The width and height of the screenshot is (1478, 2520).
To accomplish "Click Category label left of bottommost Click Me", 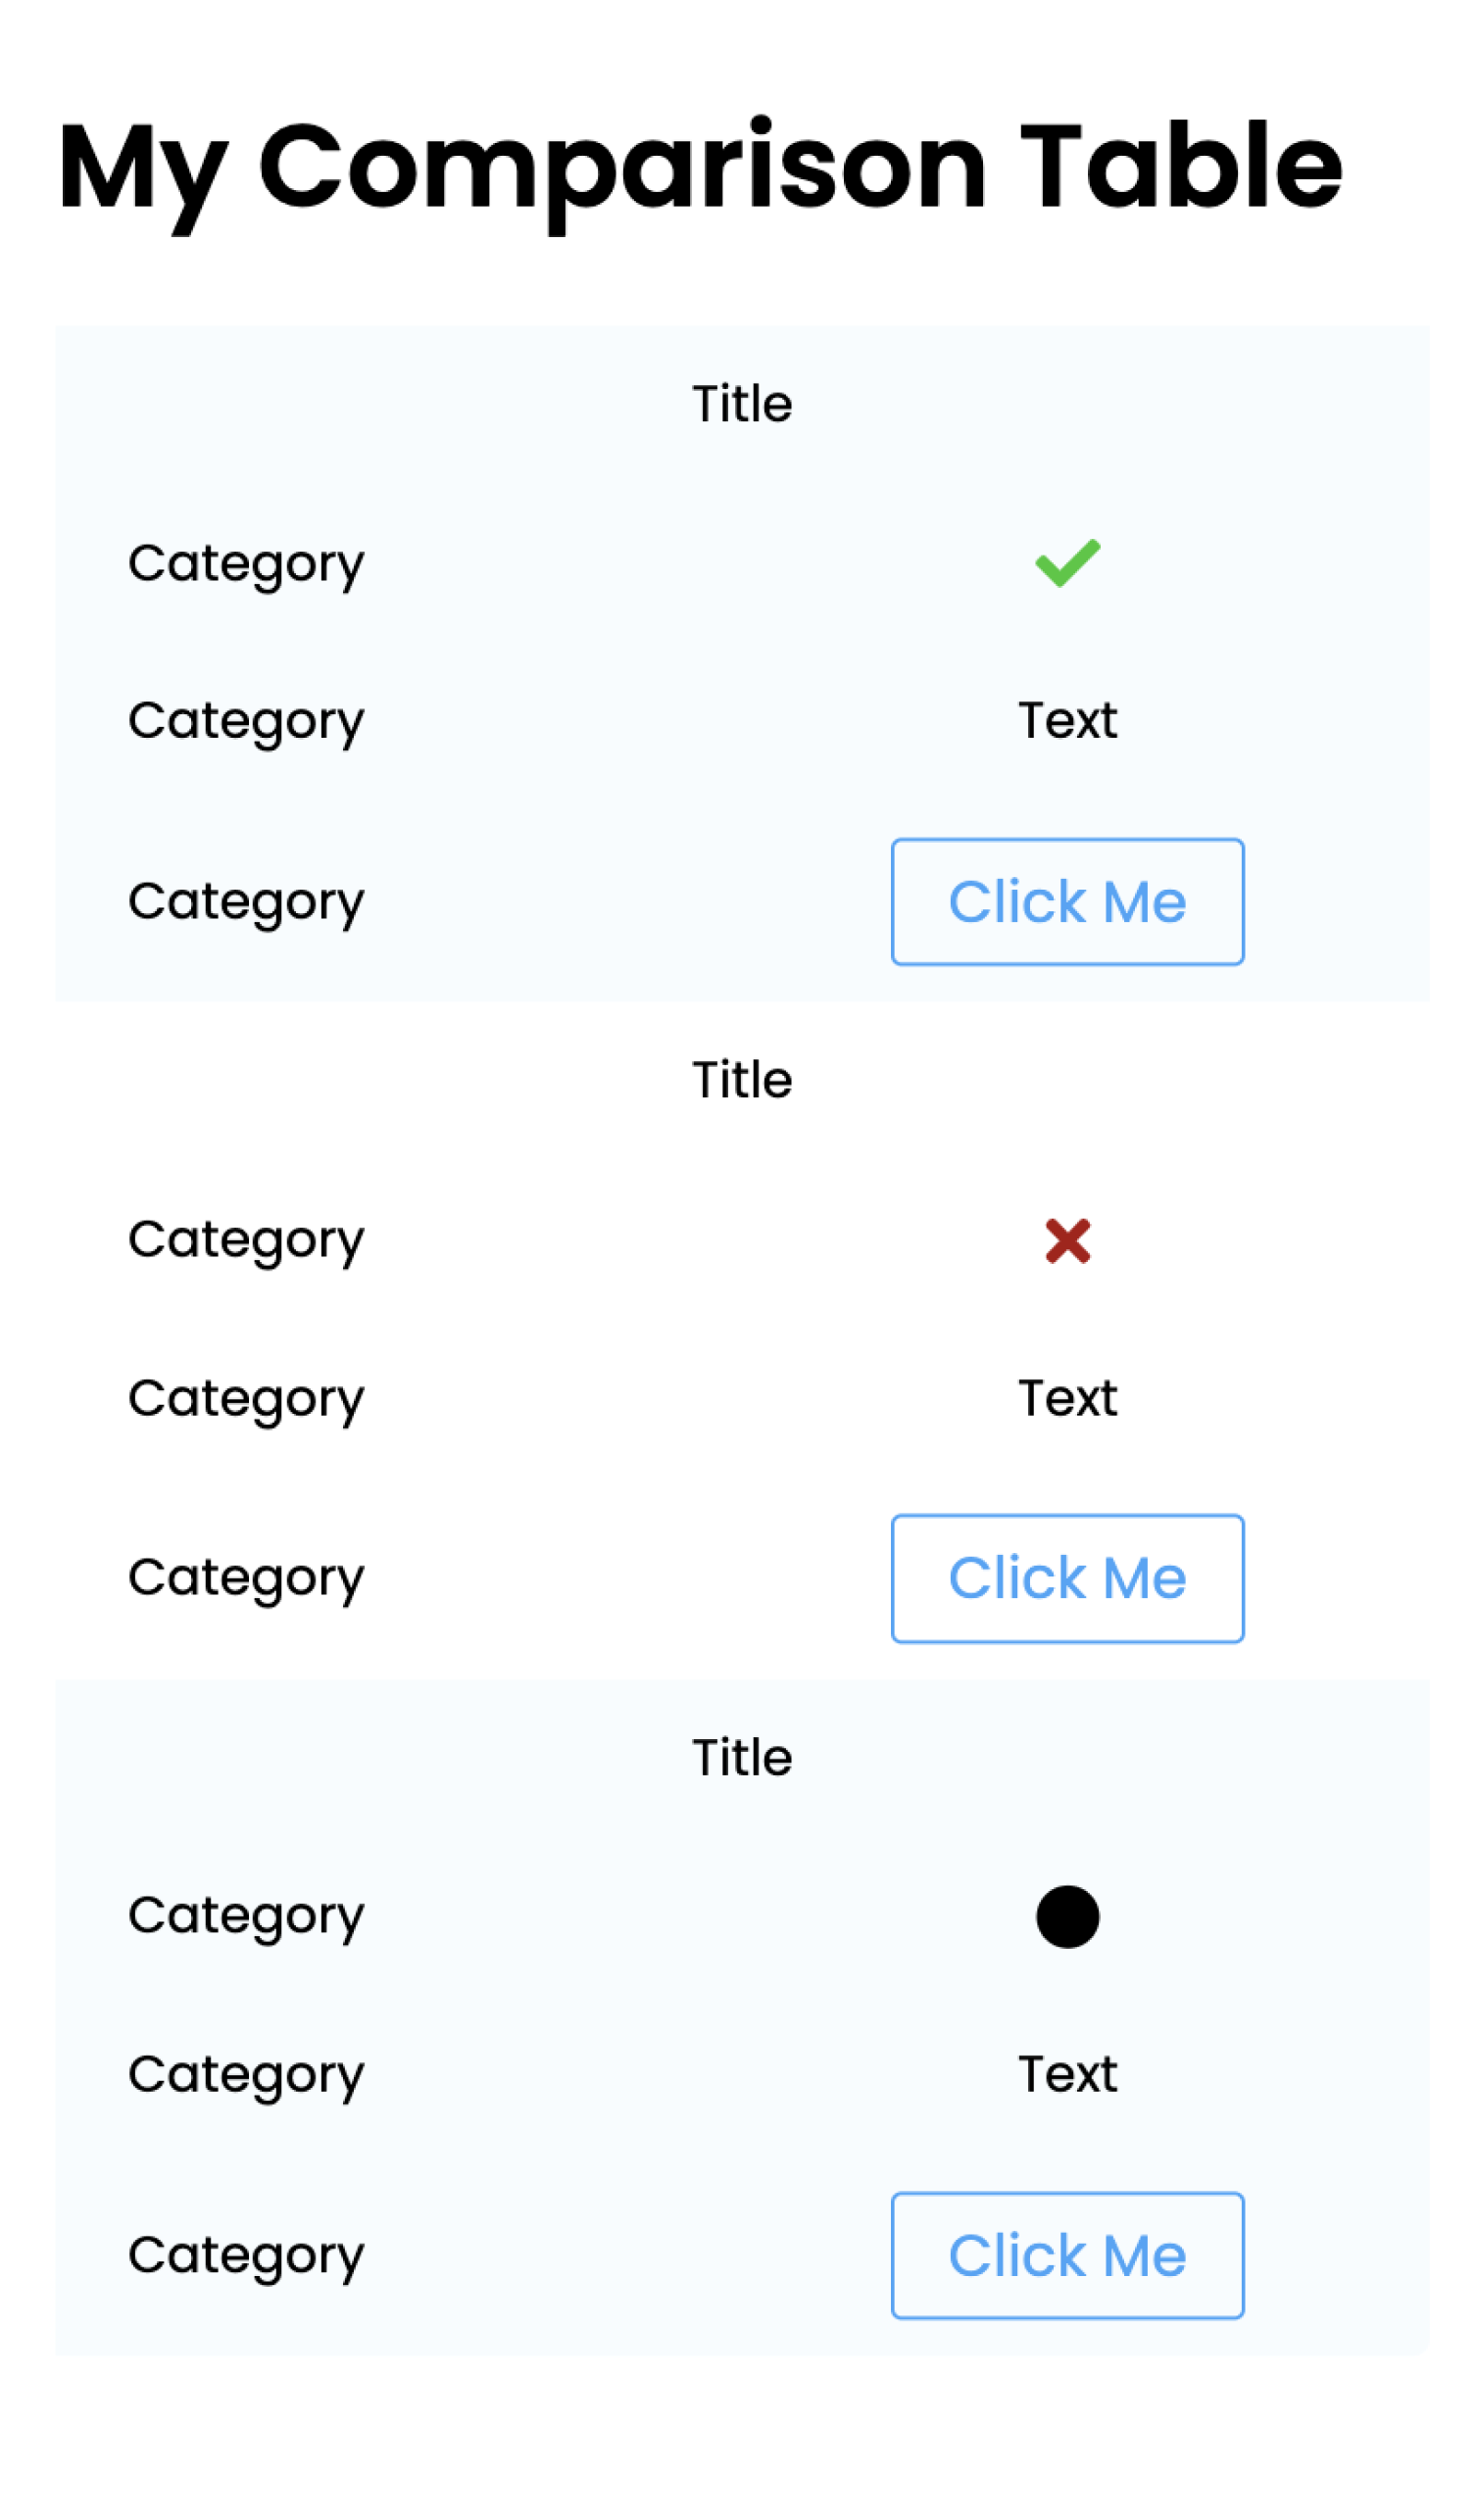I will (246, 2256).
